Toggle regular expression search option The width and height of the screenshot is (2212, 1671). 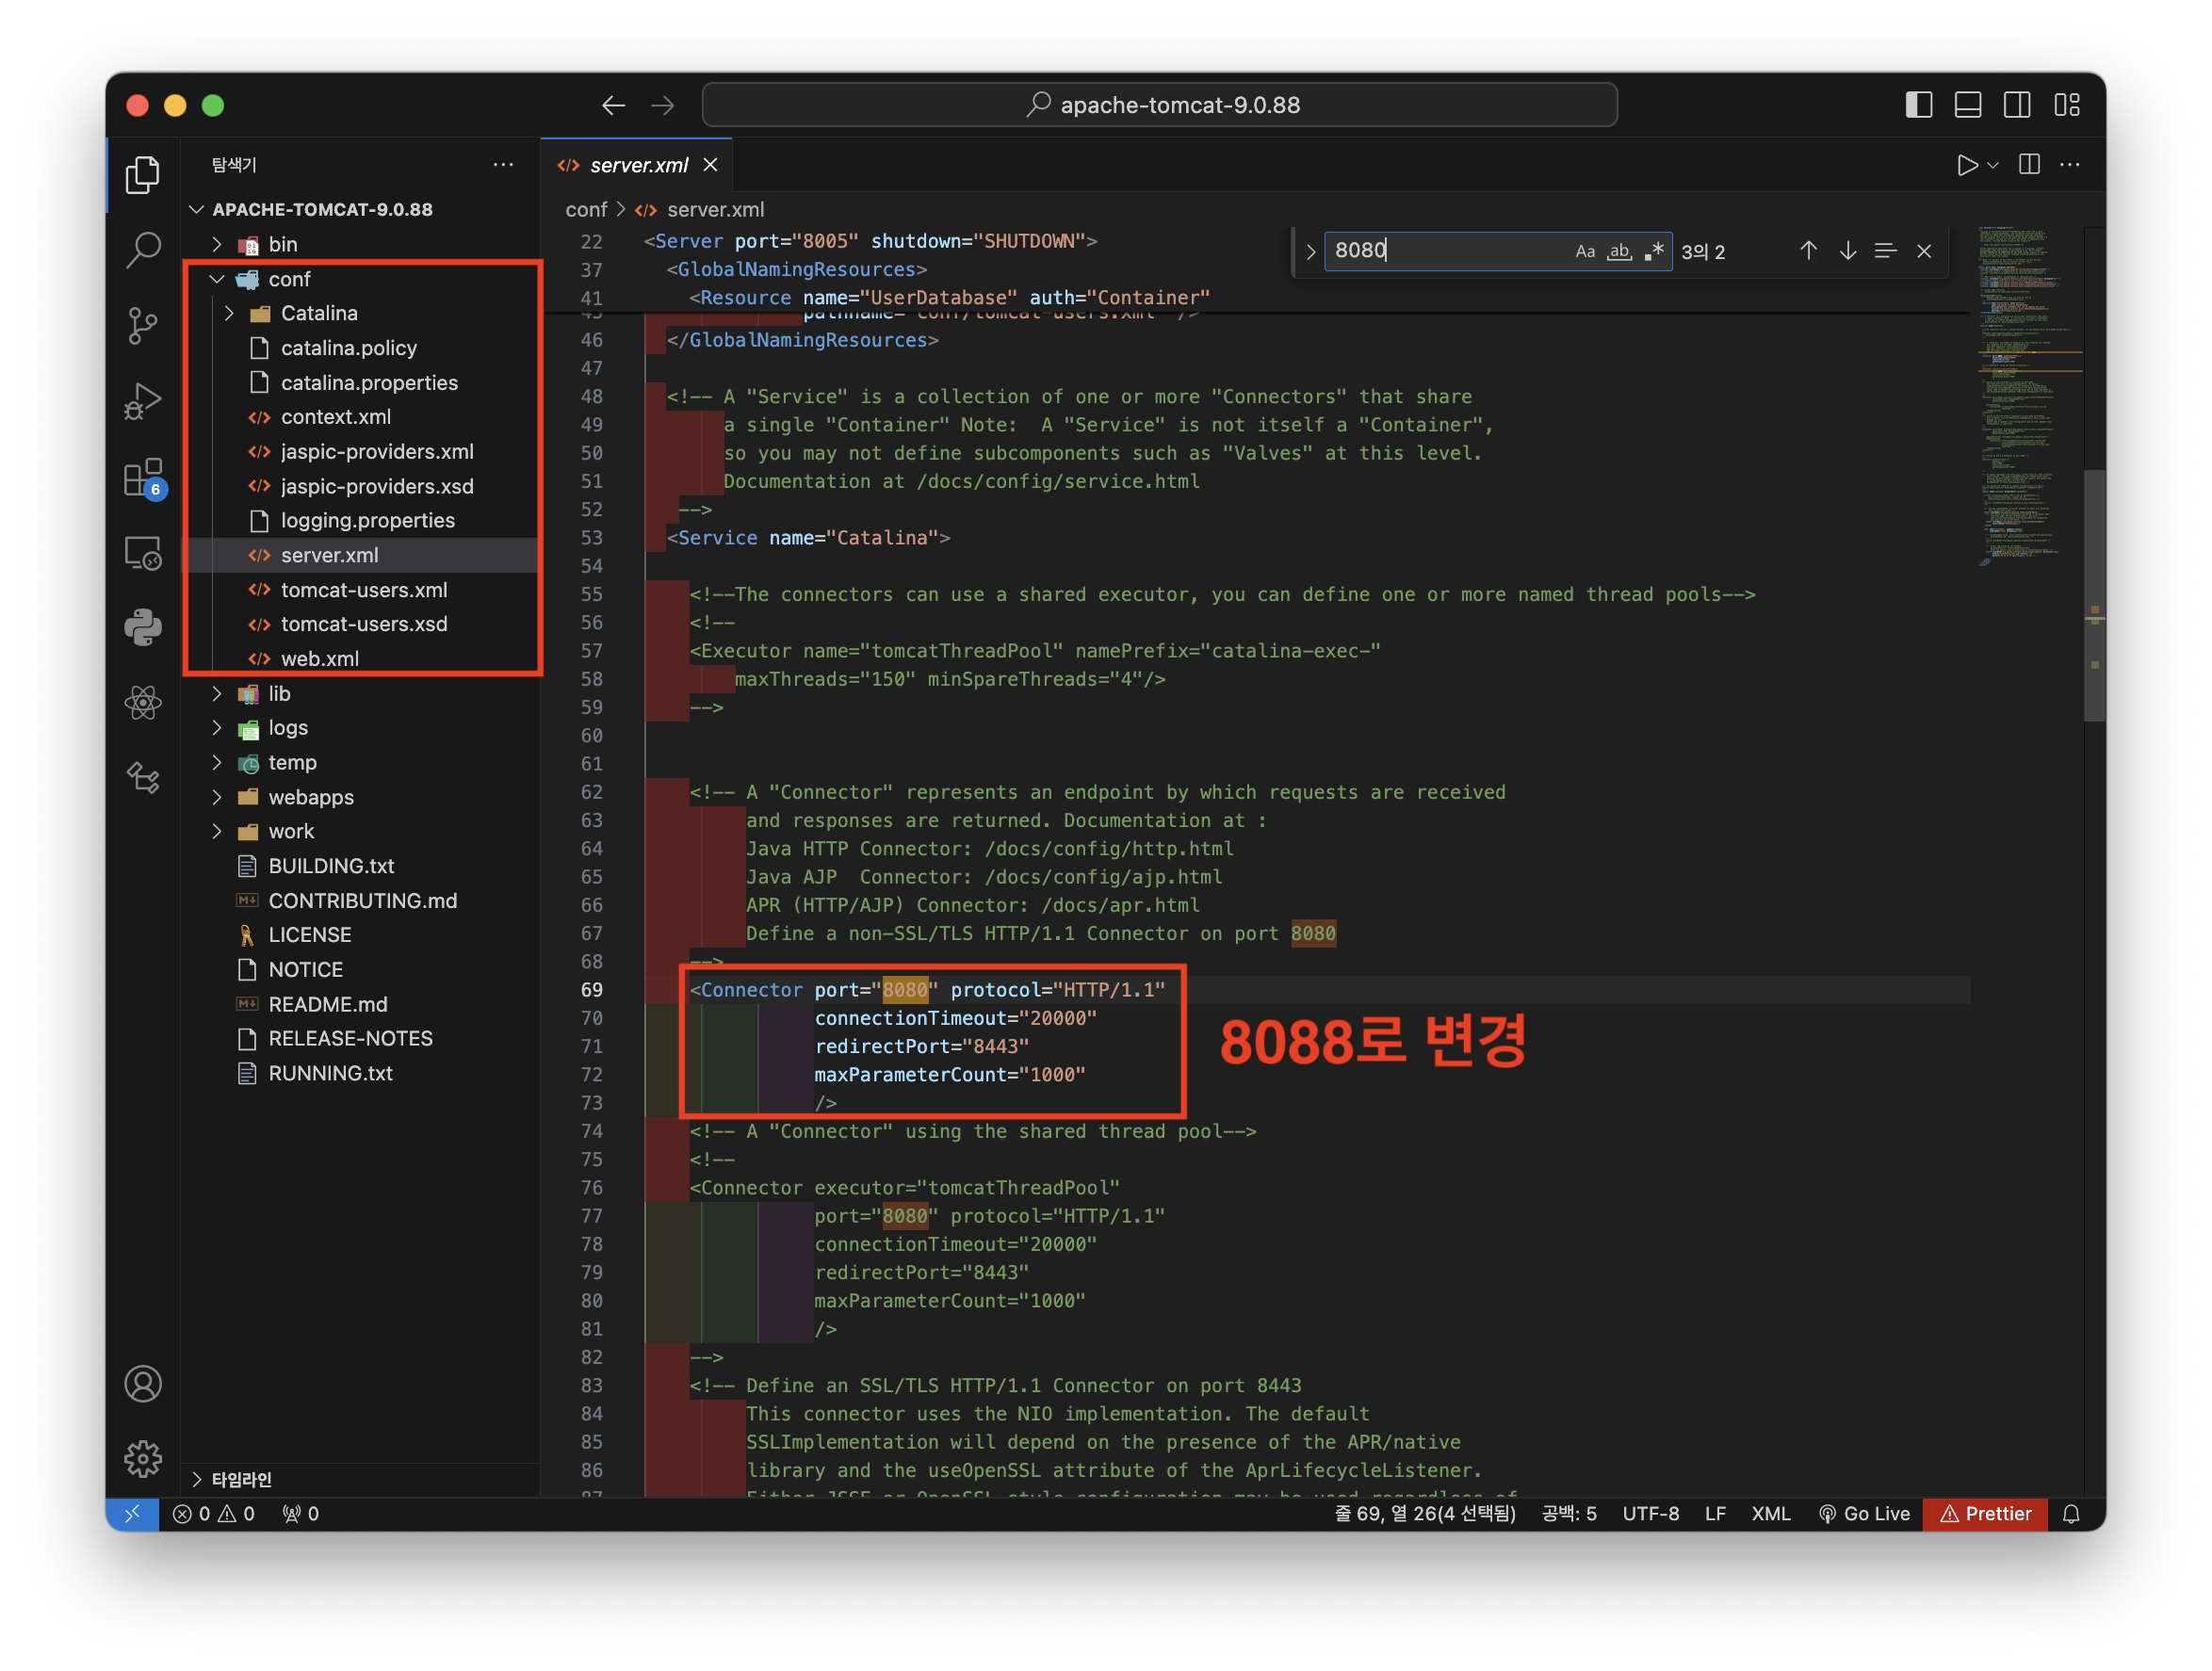click(x=1654, y=251)
